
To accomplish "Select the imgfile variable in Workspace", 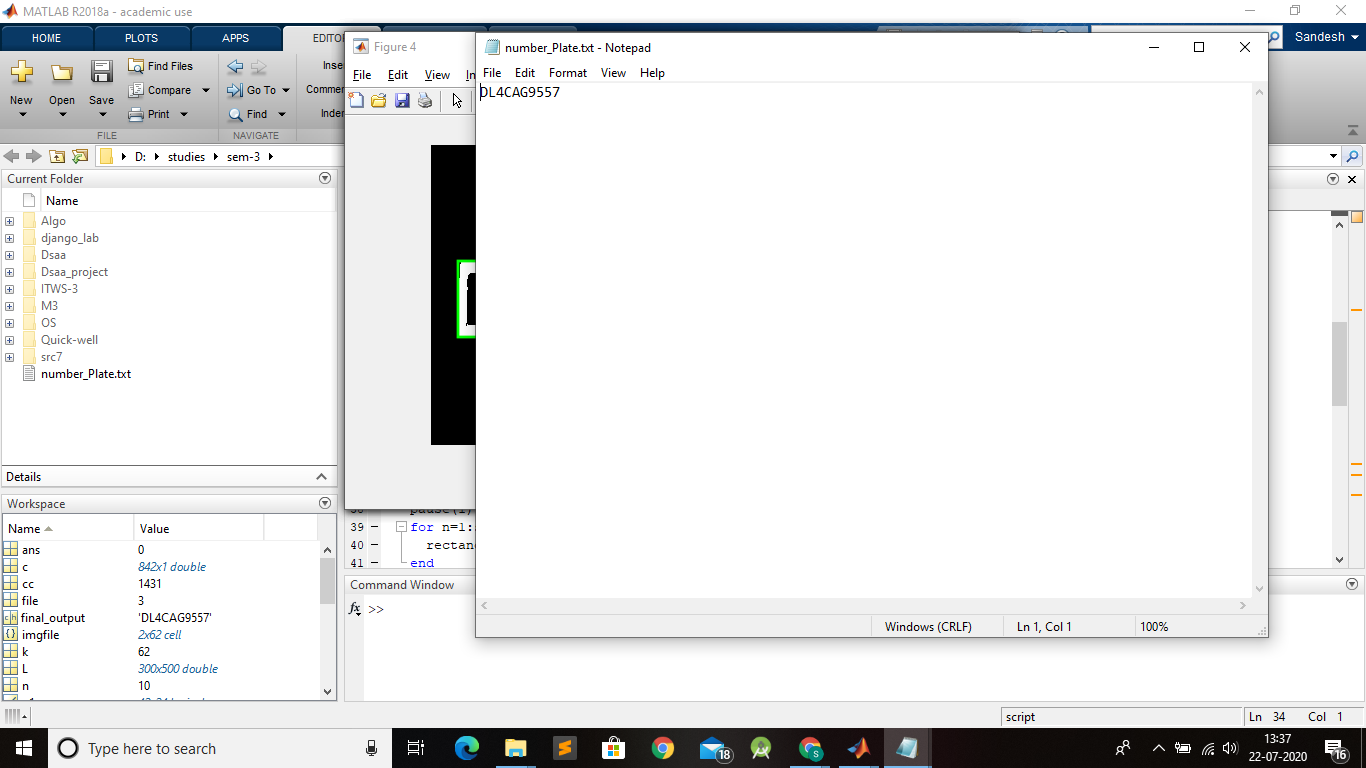I will click(40, 635).
